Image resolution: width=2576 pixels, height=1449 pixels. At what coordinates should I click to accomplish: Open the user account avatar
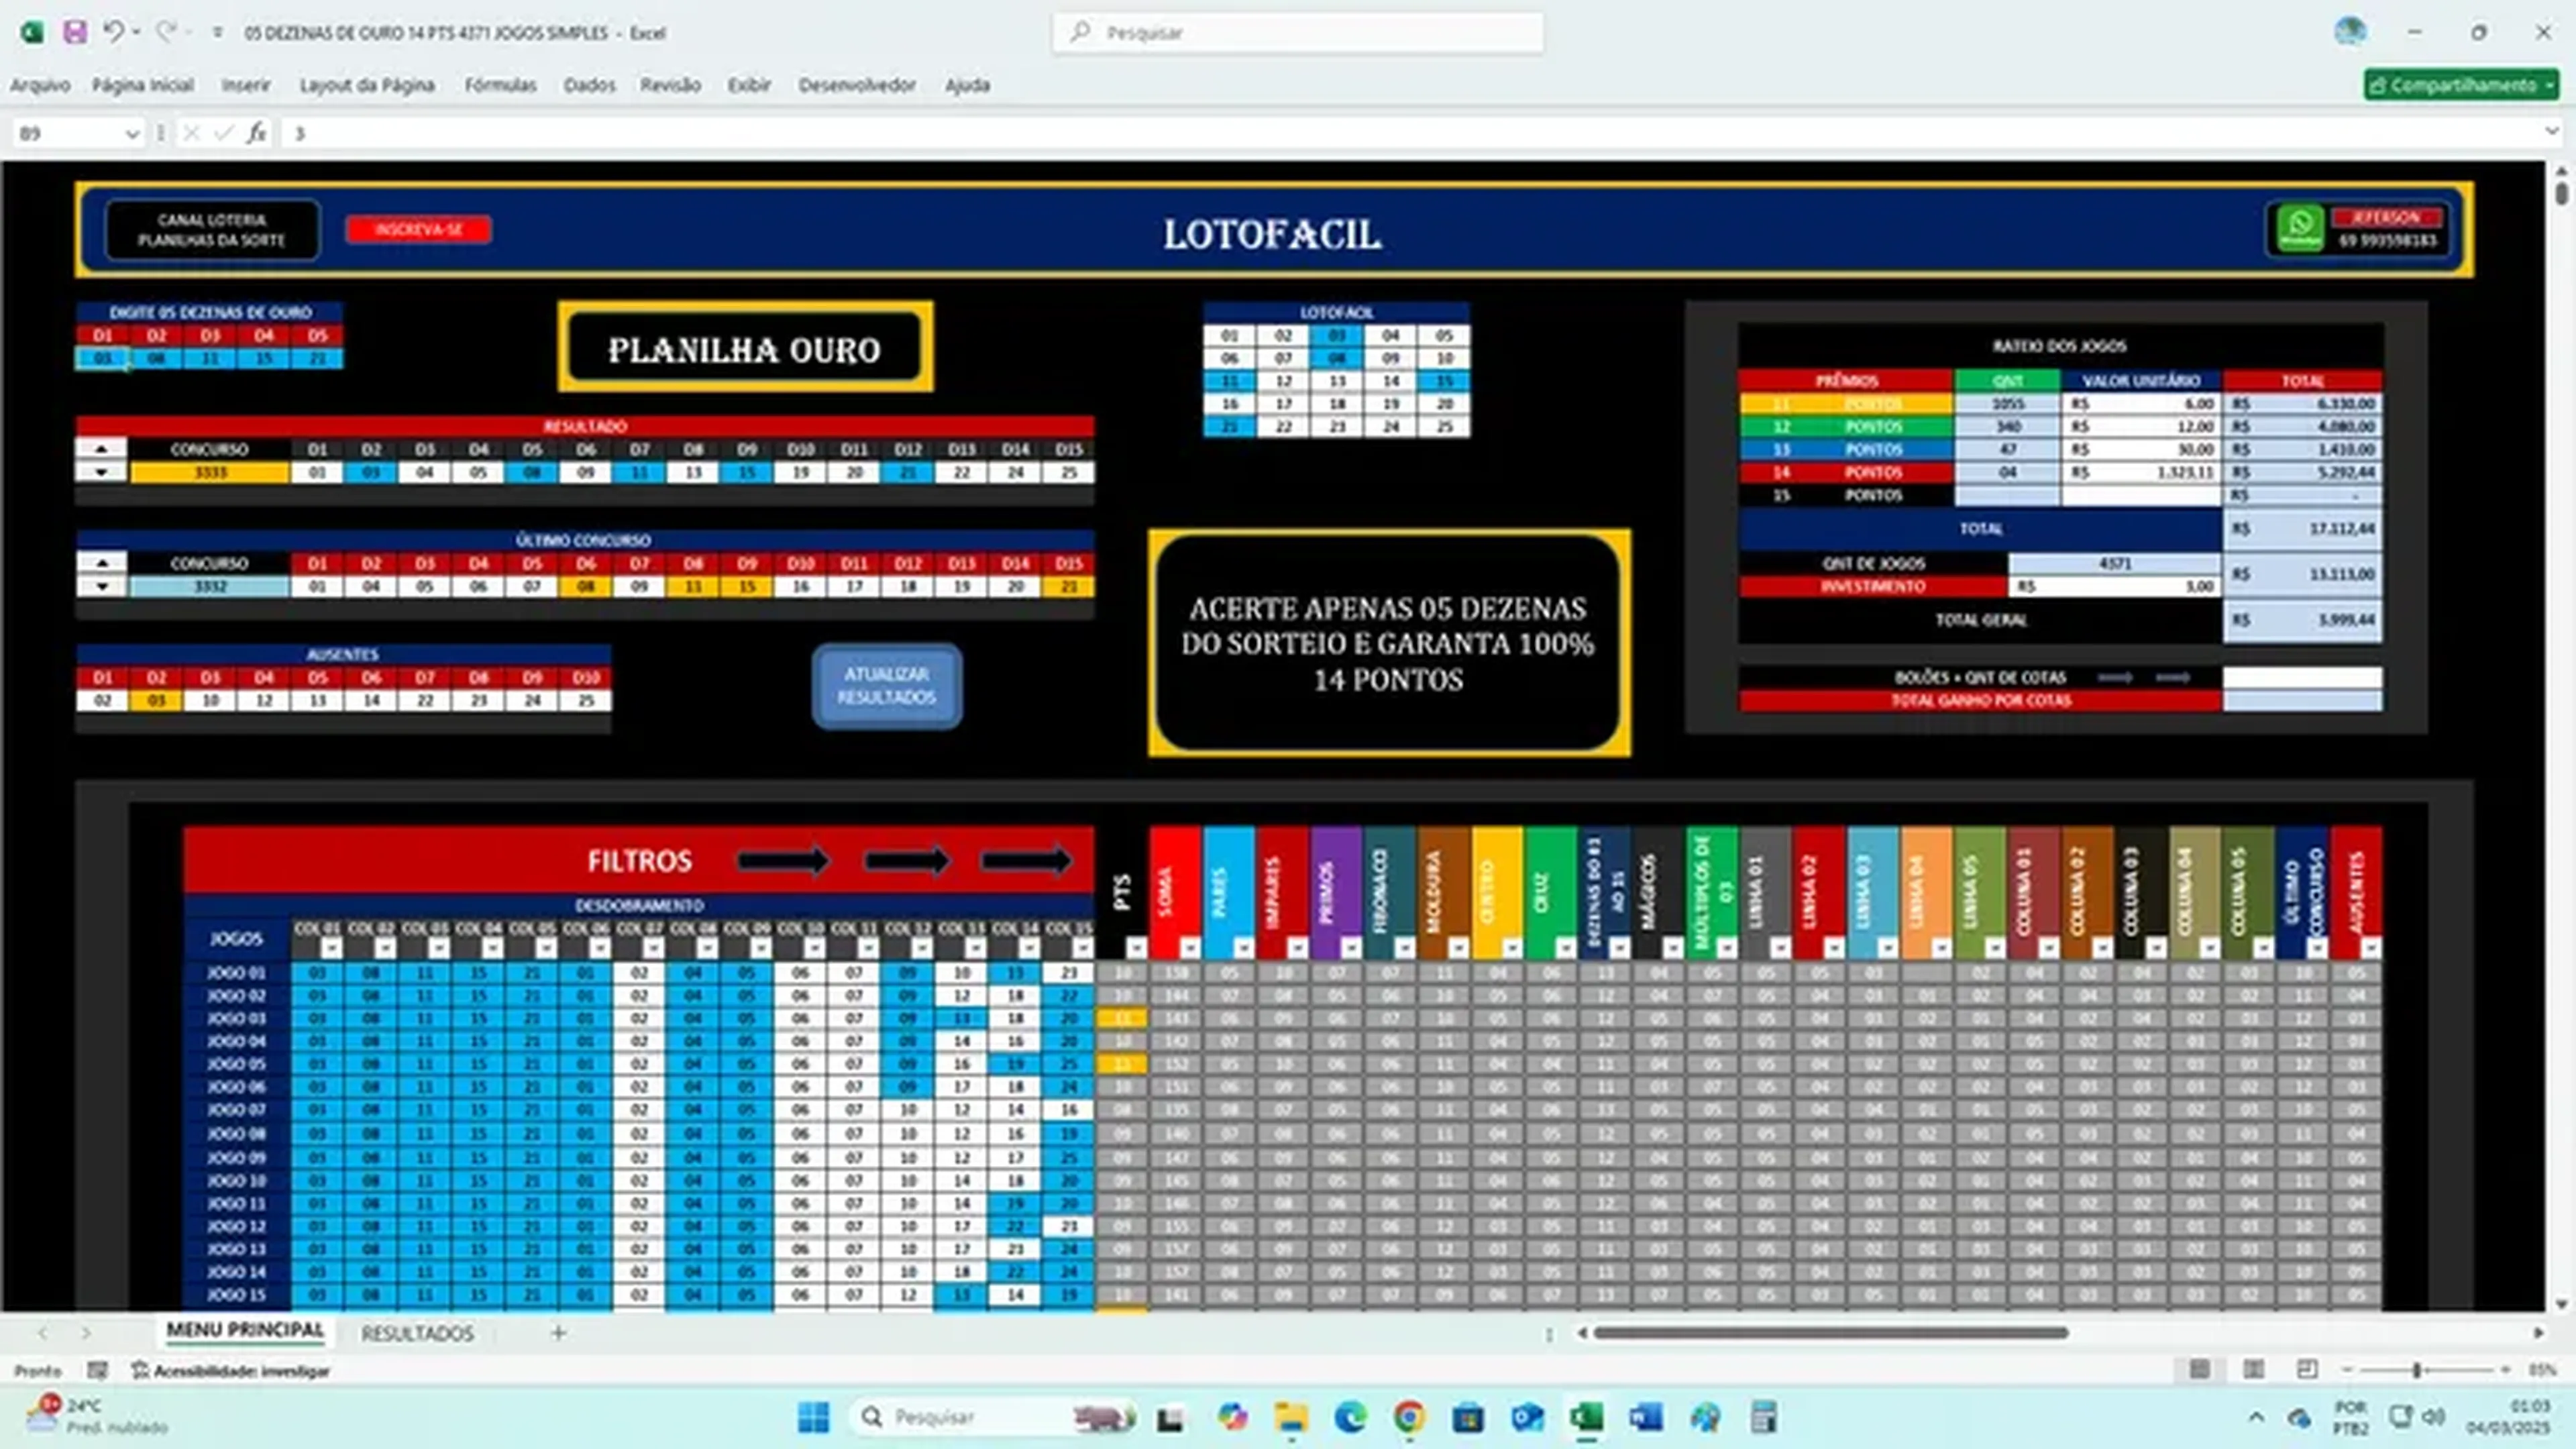[2350, 32]
